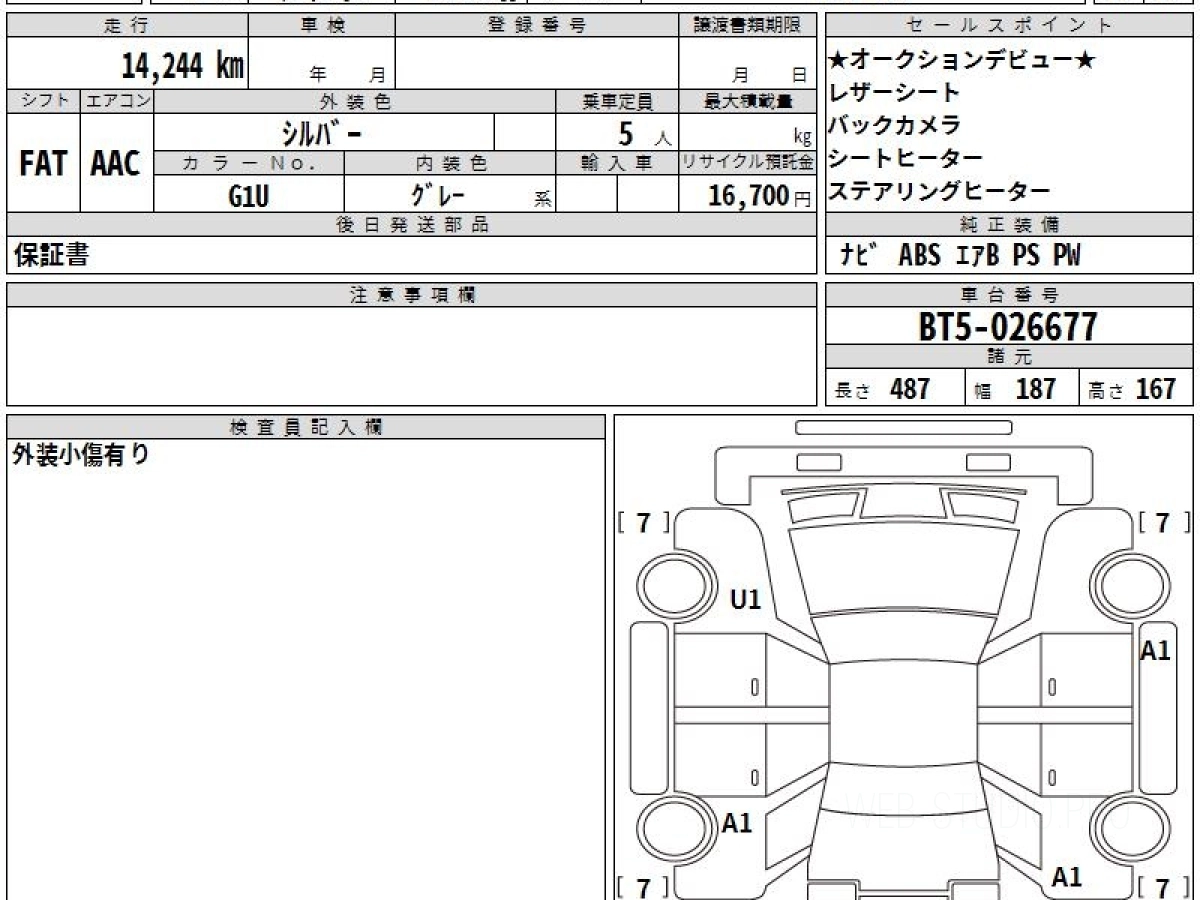1200x900 pixels.
Task: Click the chassis number BT5-026677
Action: 1008,326
